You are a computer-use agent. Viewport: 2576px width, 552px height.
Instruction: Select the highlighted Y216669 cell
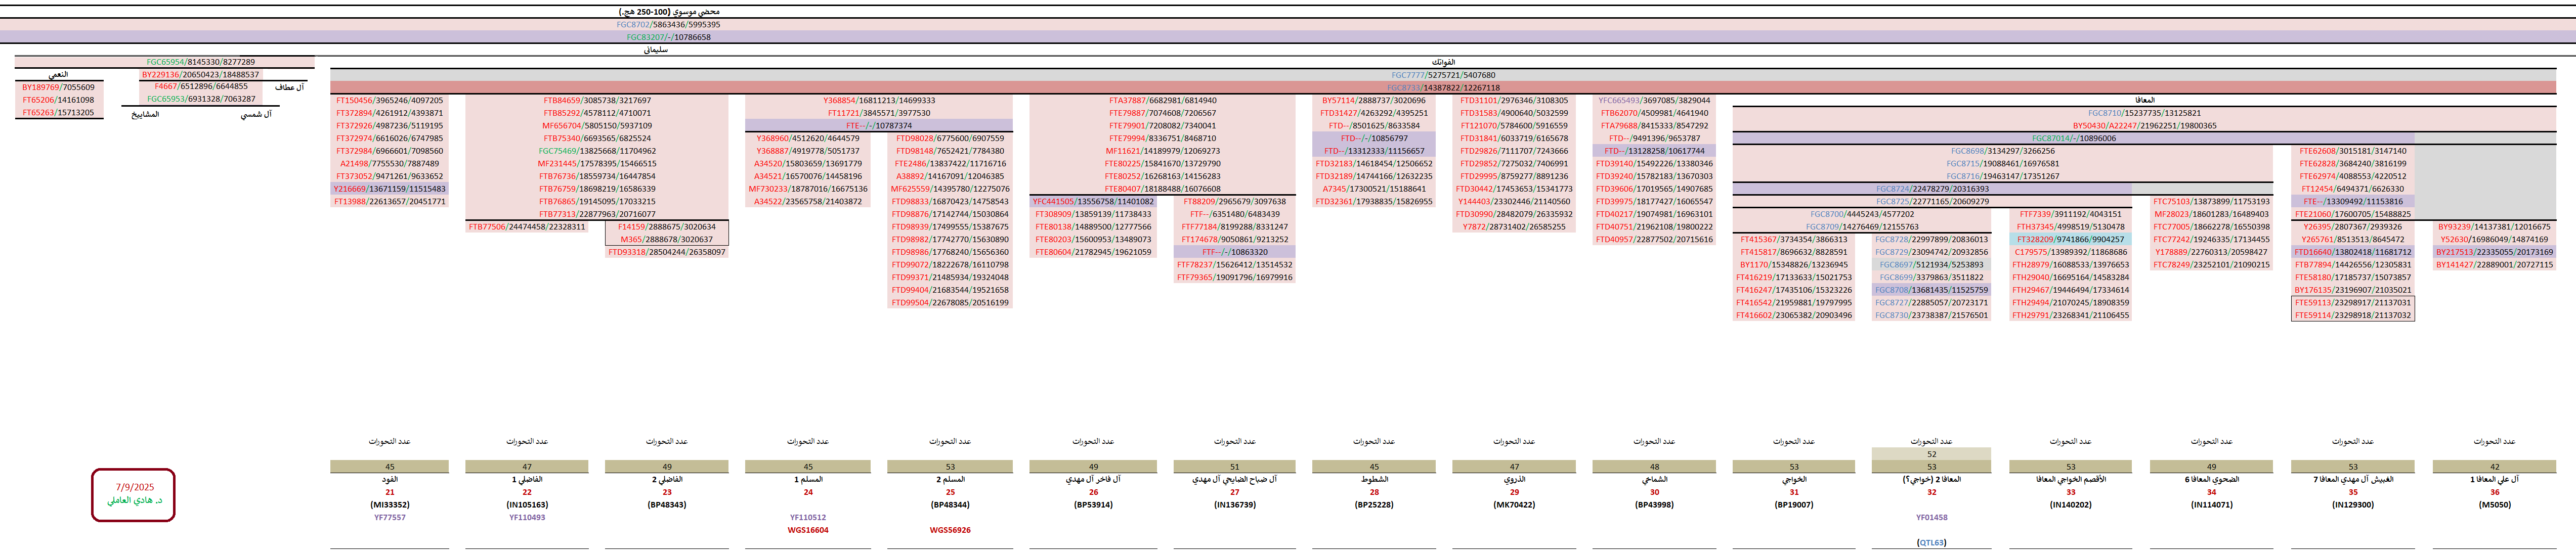(x=389, y=189)
